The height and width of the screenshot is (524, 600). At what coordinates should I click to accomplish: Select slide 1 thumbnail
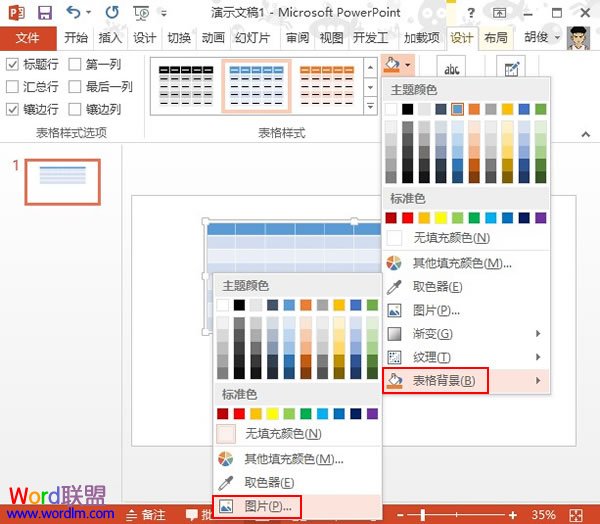click(x=63, y=182)
